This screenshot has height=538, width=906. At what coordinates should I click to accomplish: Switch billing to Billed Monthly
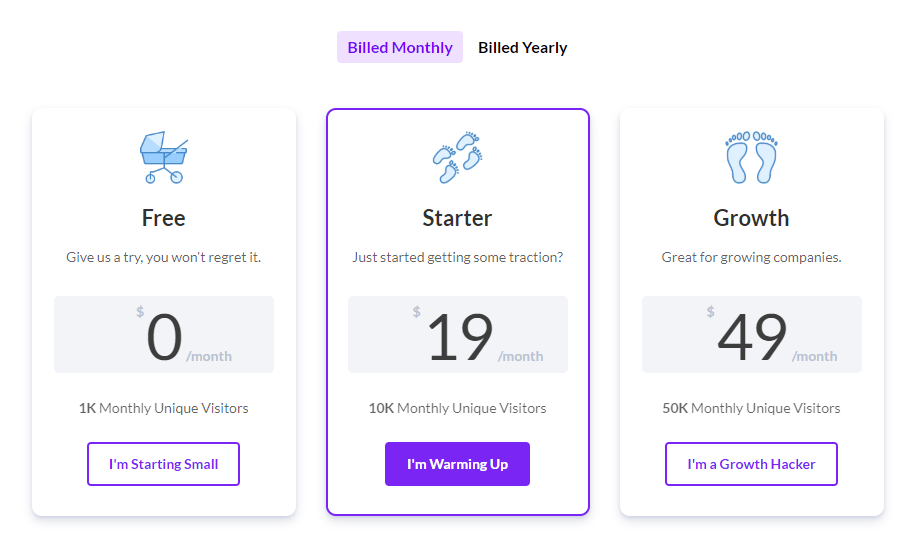[400, 47]
